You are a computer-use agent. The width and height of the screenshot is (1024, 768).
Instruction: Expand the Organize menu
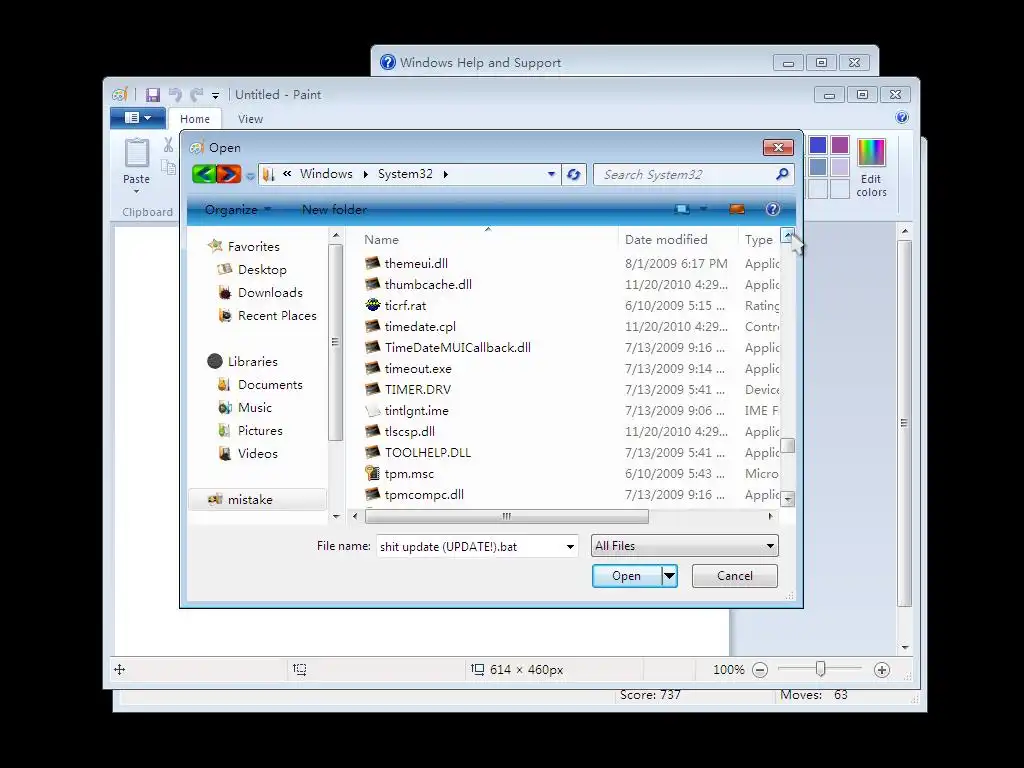click(x=238, y=210)
